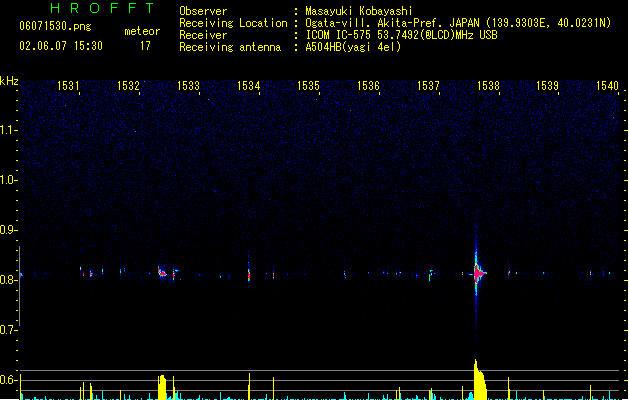Screen dimensions: 629x400
Task: Click the tallest yellow intensity peak near 1538
Action: tap(479, 380)
